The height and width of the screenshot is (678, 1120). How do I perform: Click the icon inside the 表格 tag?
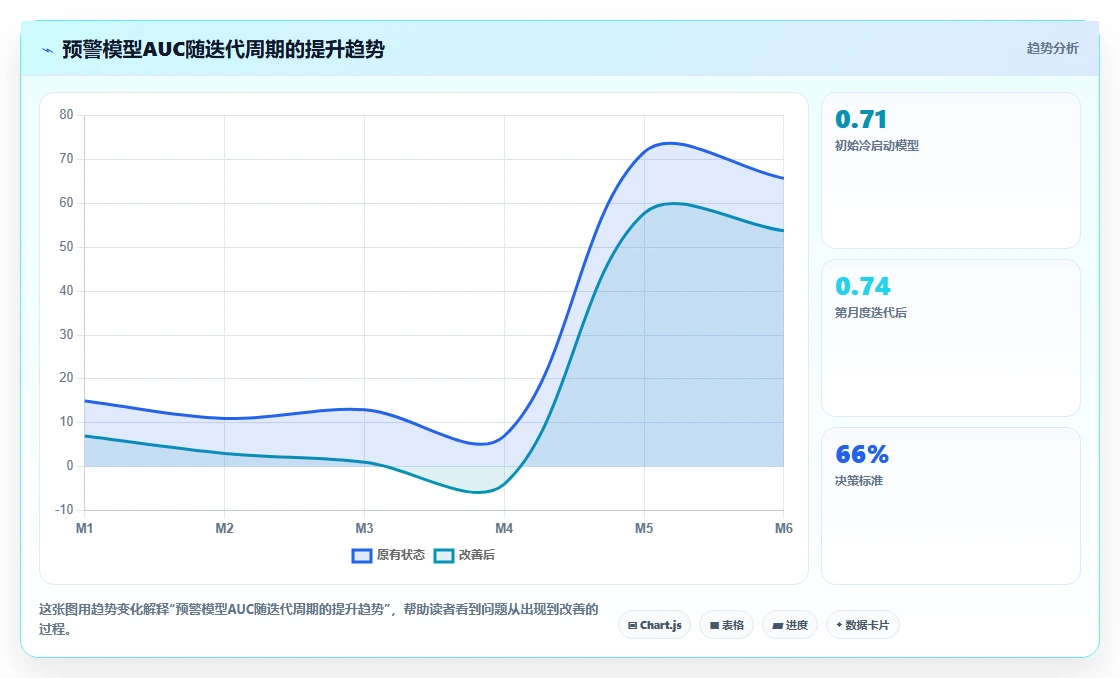tap(714, 626)
